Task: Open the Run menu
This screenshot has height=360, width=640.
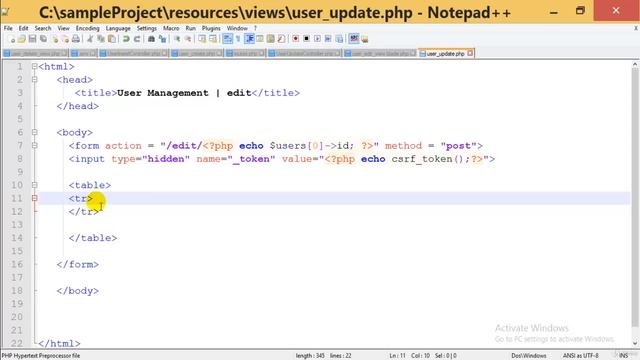Action: [191, 28]
